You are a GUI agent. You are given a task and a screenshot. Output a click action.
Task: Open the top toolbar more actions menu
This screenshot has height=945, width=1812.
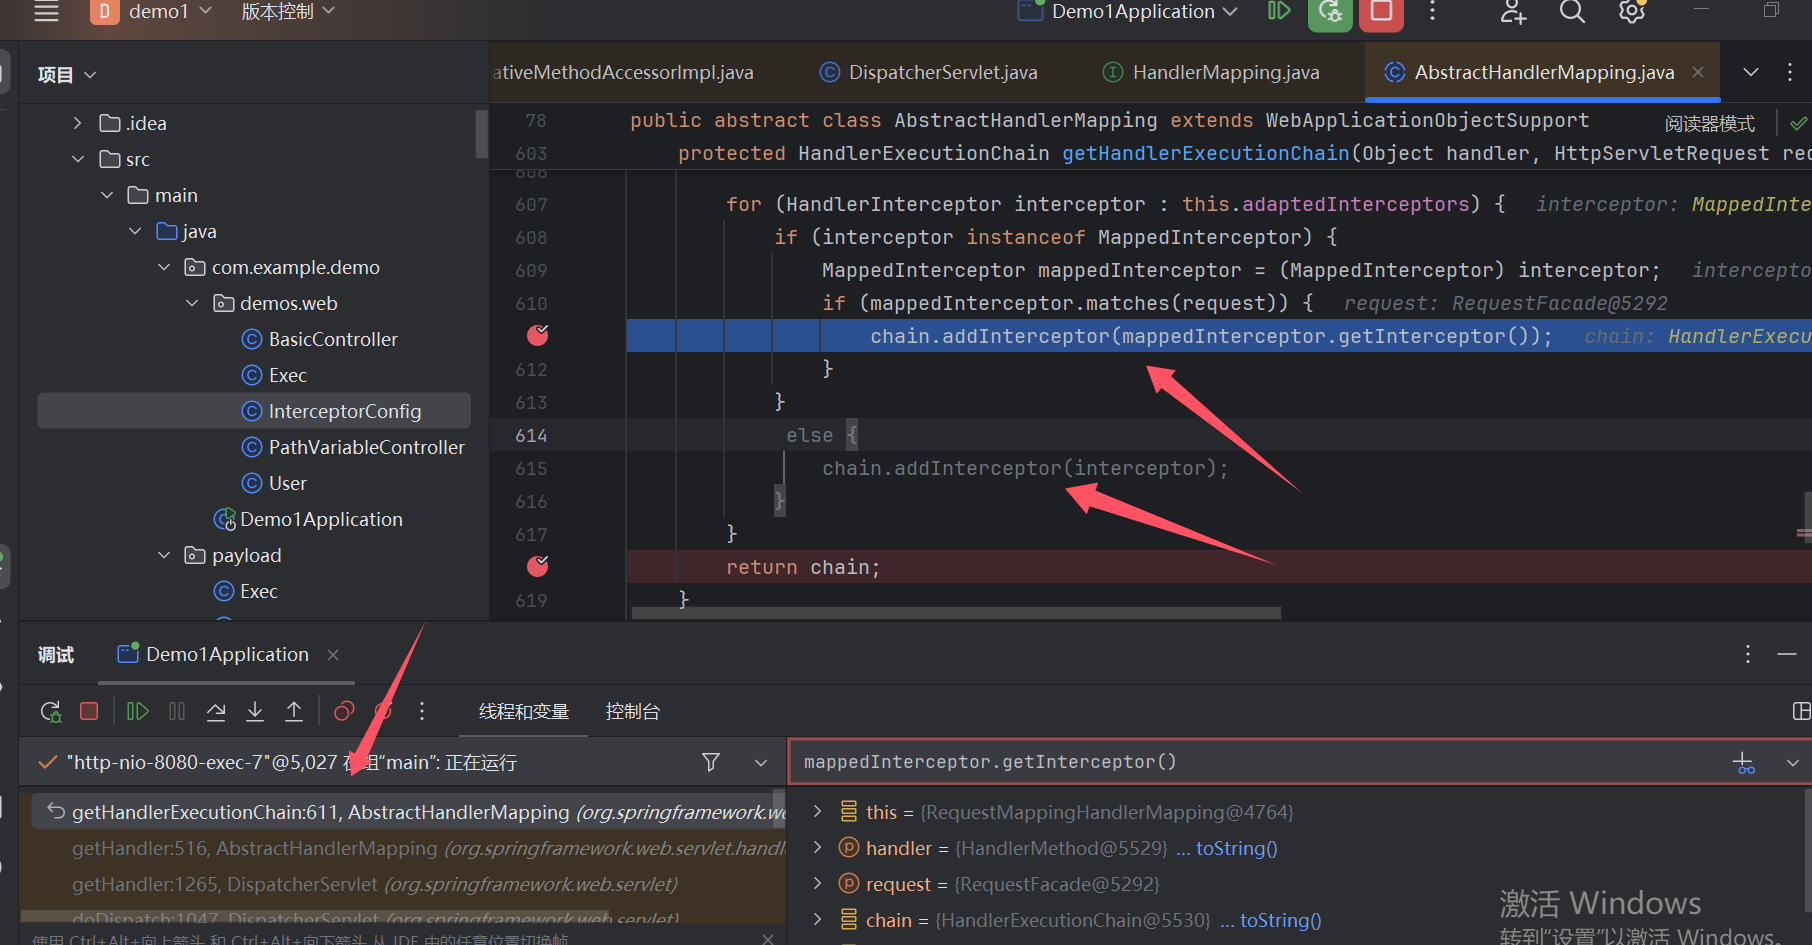pyautogui.click(x=1432, y=12)
